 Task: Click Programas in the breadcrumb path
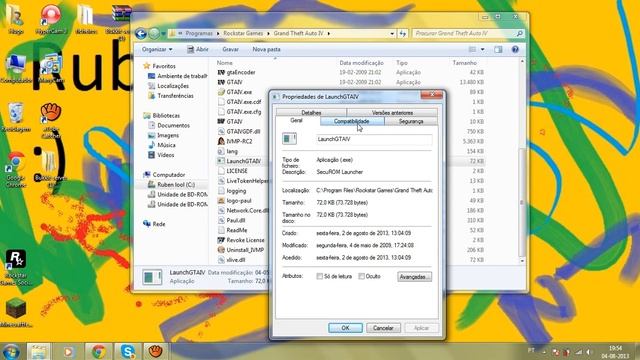coord(199,33)
